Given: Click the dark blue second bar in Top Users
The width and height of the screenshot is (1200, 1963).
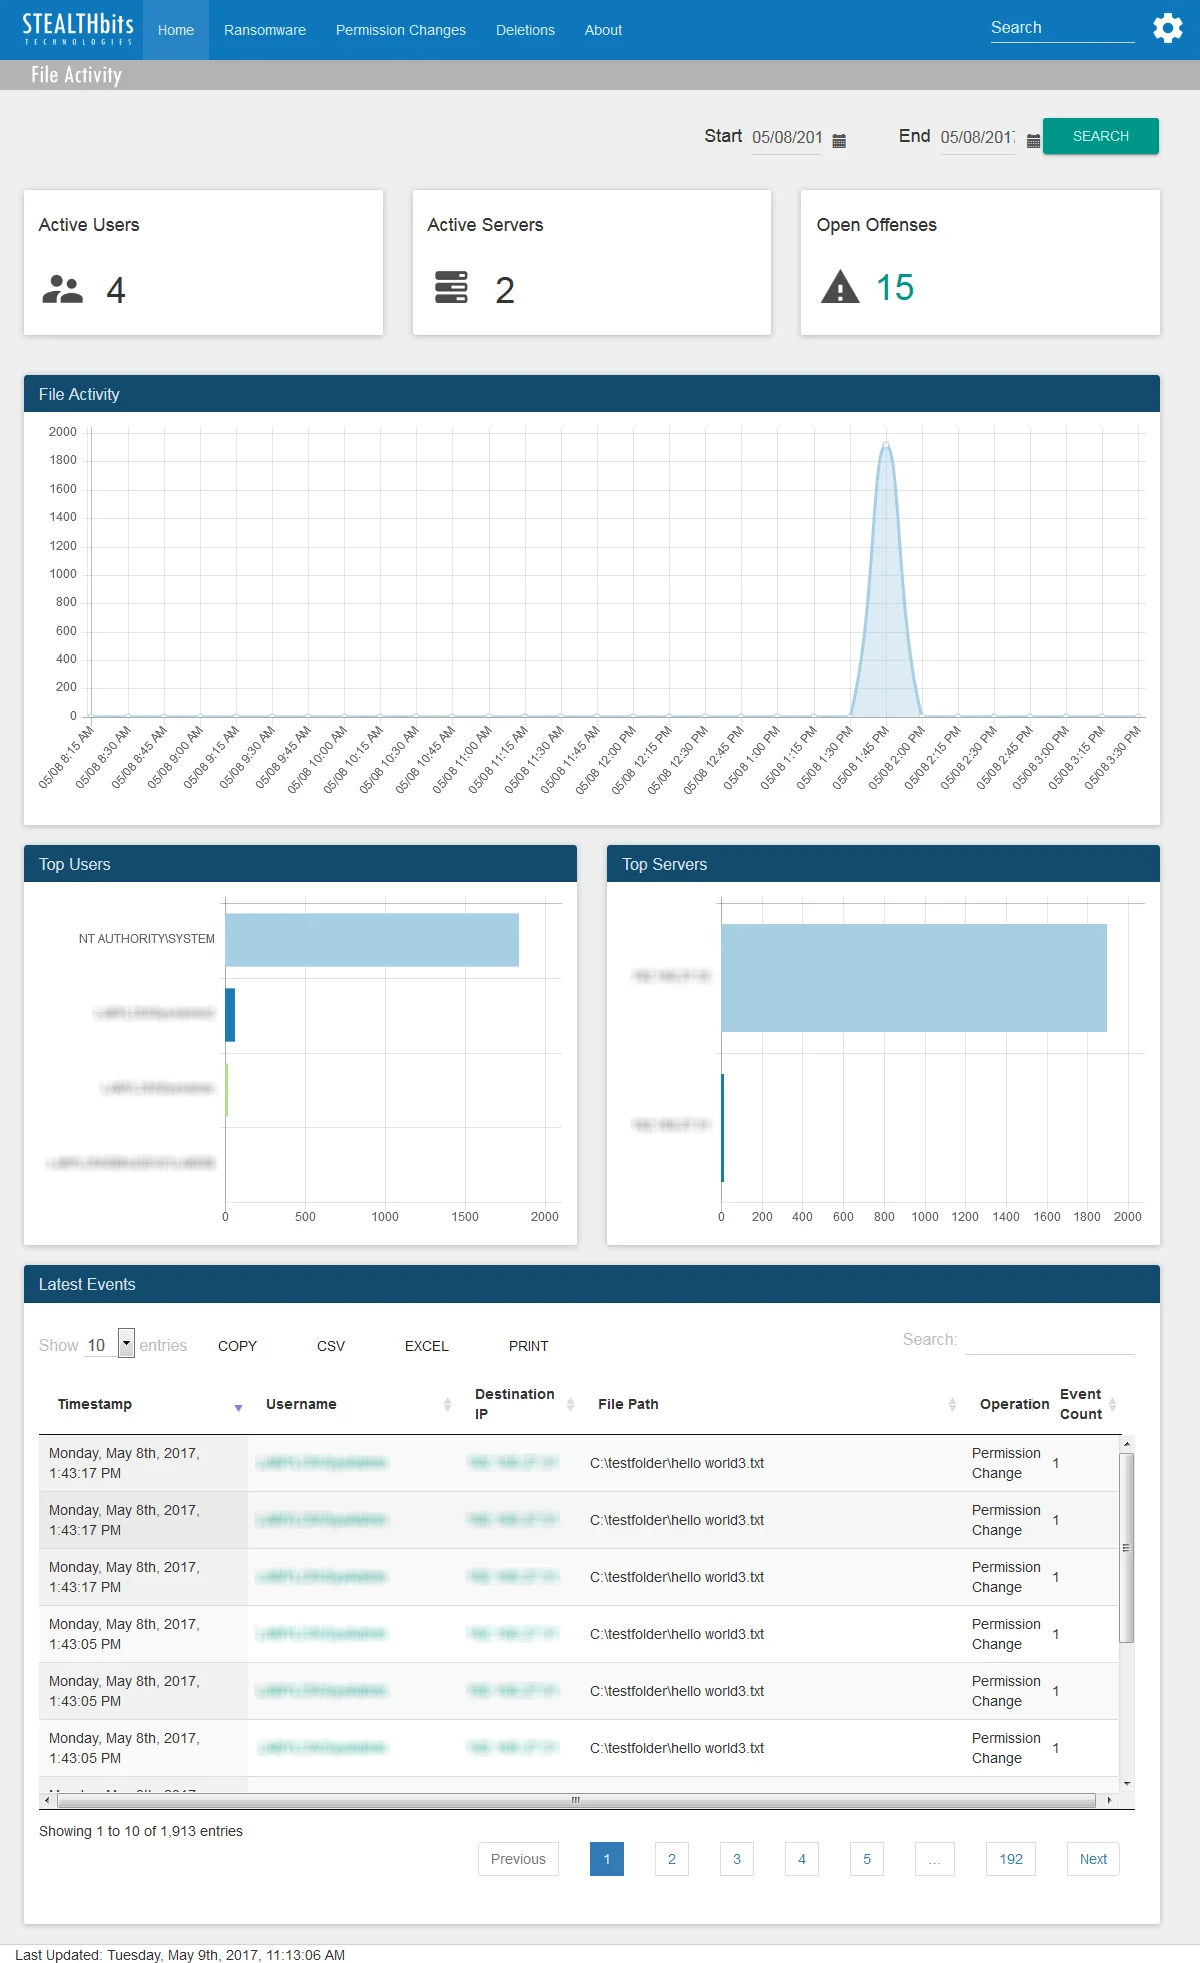Looking at the screenshot, I should point(230,1015).
